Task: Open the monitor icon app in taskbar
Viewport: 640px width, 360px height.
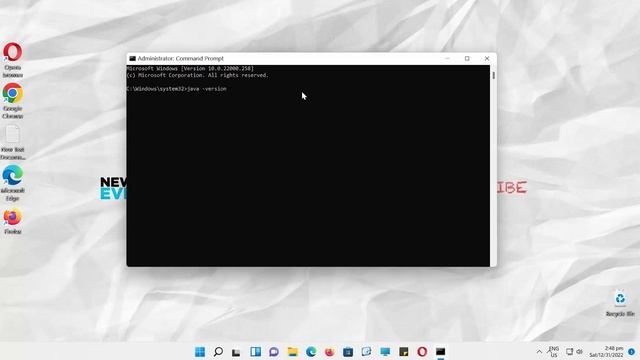Action: point(385,351)
